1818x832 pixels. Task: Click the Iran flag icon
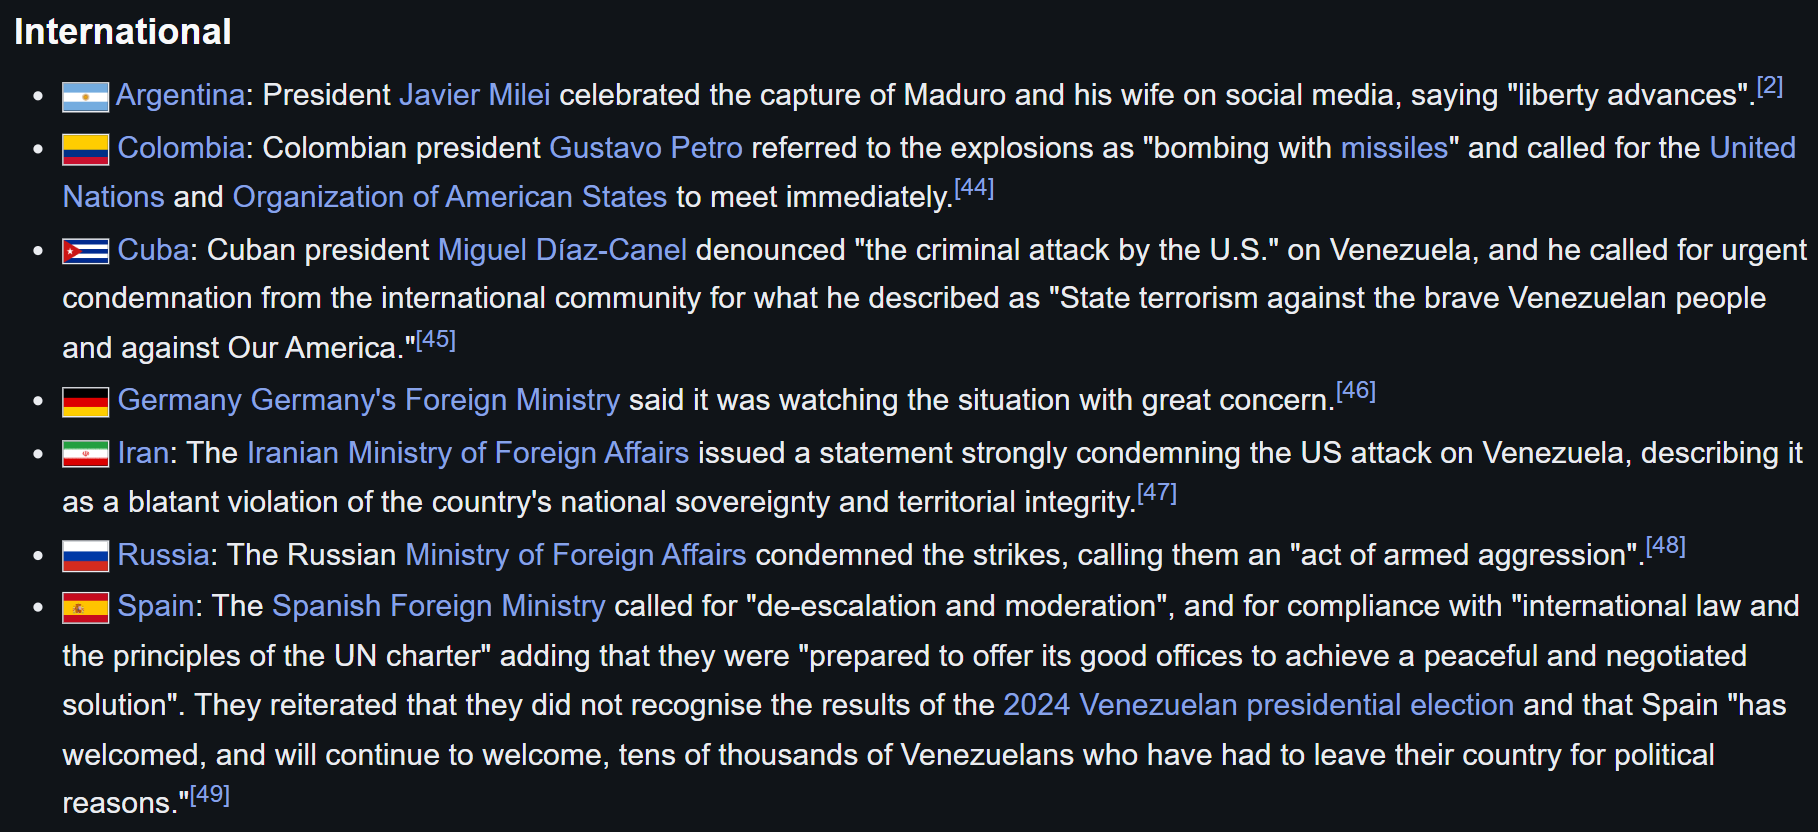click(x=85, y=454)
